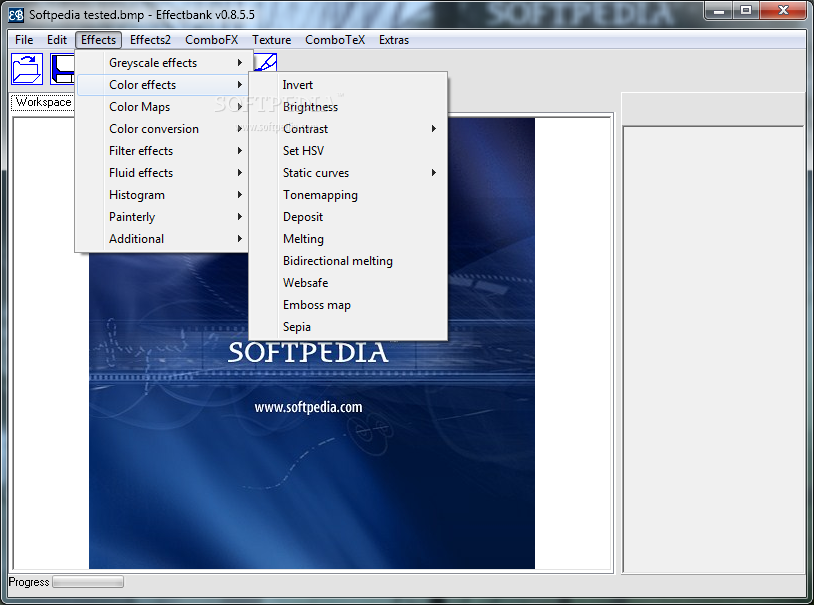The image size is (814, 605).
Task: Expand the Filter effects submenu
Action: click(164, 151)
